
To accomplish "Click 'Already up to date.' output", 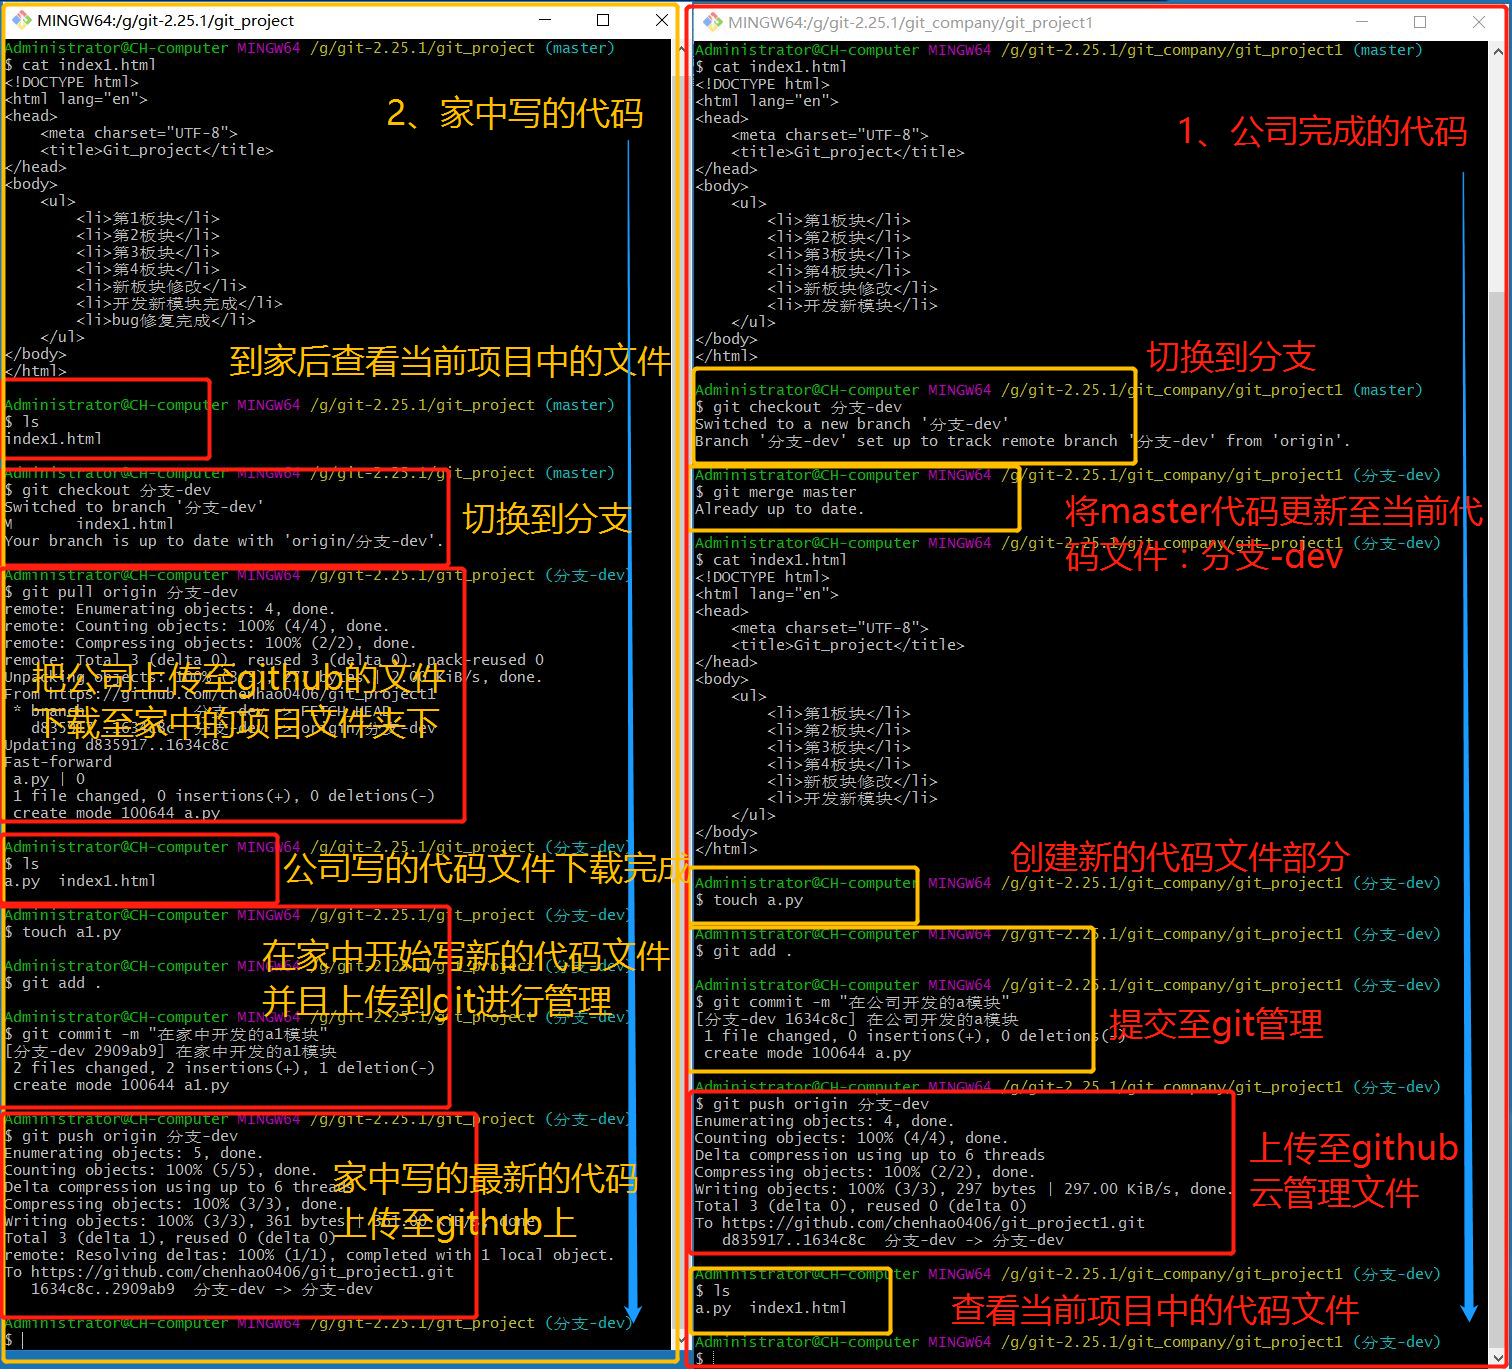I will click(x=779, y=509).
